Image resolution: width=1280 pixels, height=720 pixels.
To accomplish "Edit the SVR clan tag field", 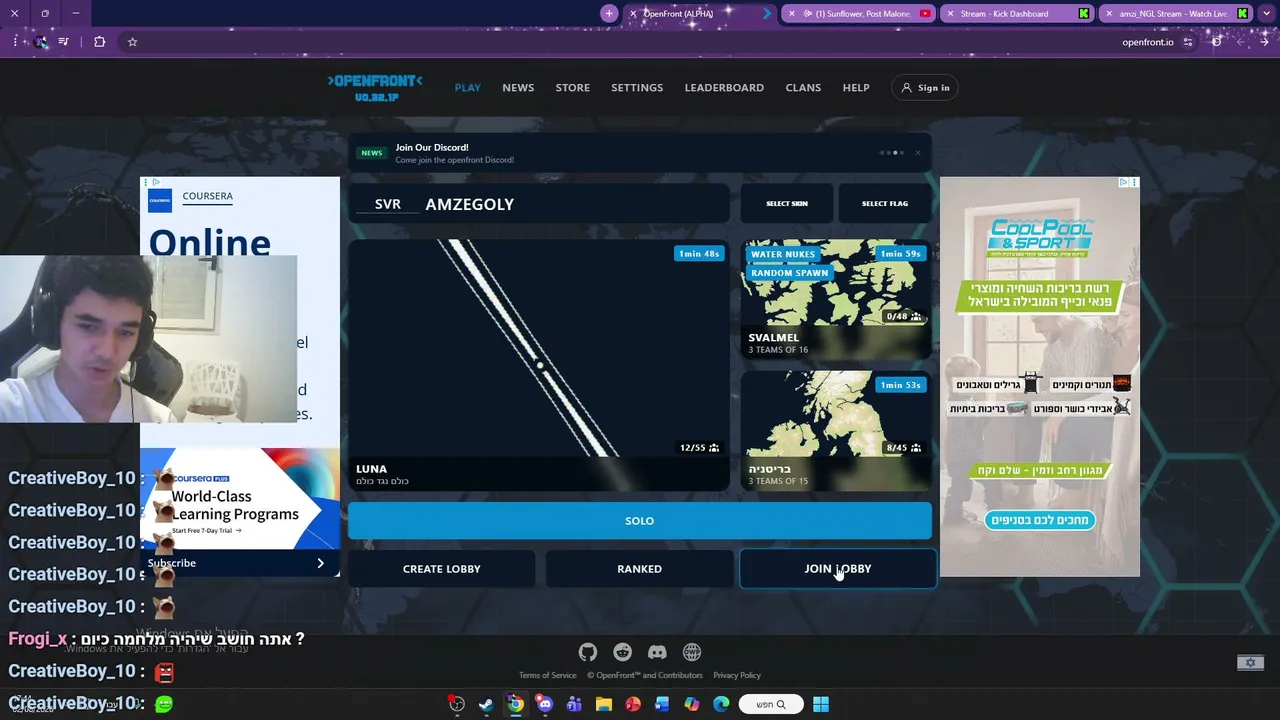I will tap(388, 204).
